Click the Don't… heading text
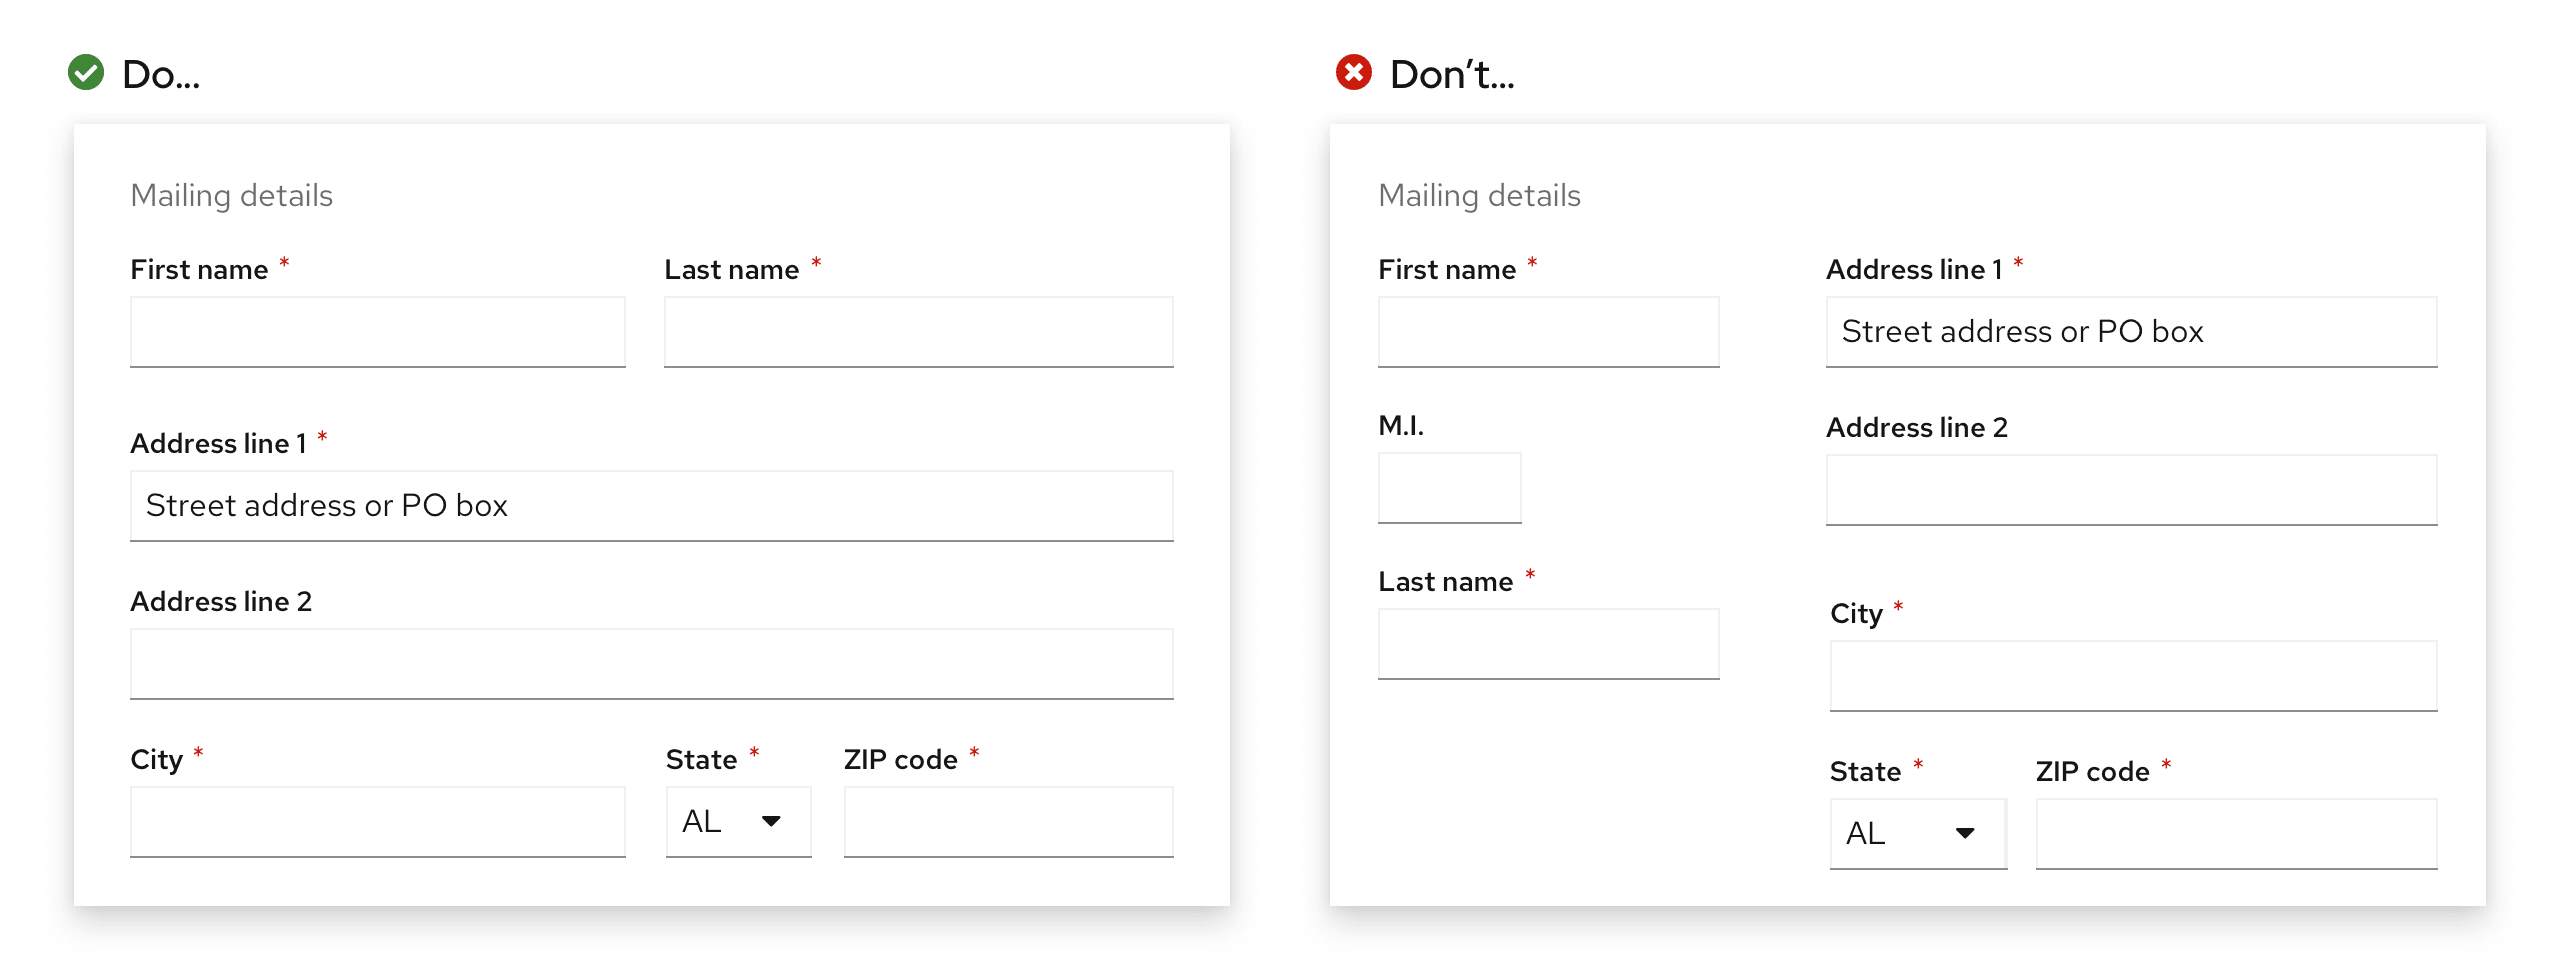Image resolution: width=2550 pixels, height=970 pixels. click(1451, 75)
